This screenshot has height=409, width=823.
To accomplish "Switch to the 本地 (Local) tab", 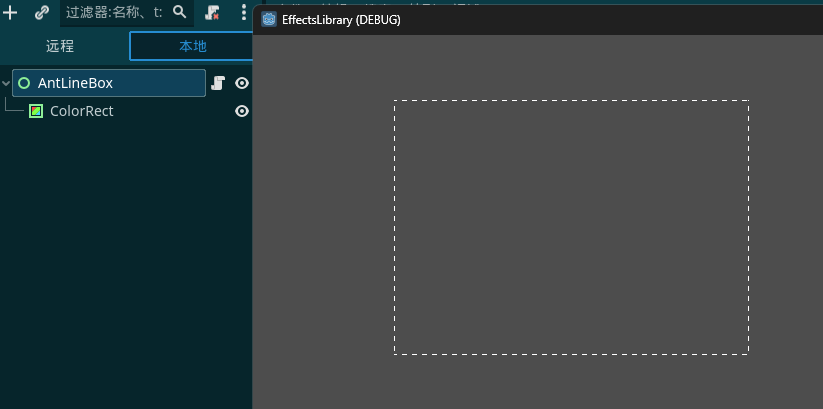I will 192,46.
